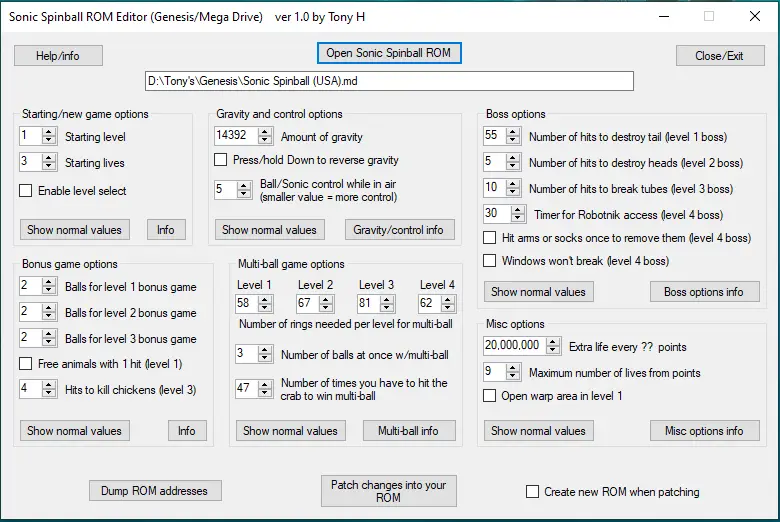Focus the ROM file path field
This screenshot has width=780, height=522.
tap(390, 81)
